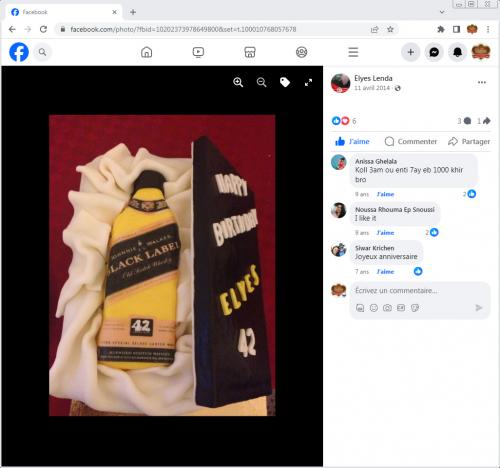
Task: Expand the hamburger menu in navbar
Action: (353, 52)
